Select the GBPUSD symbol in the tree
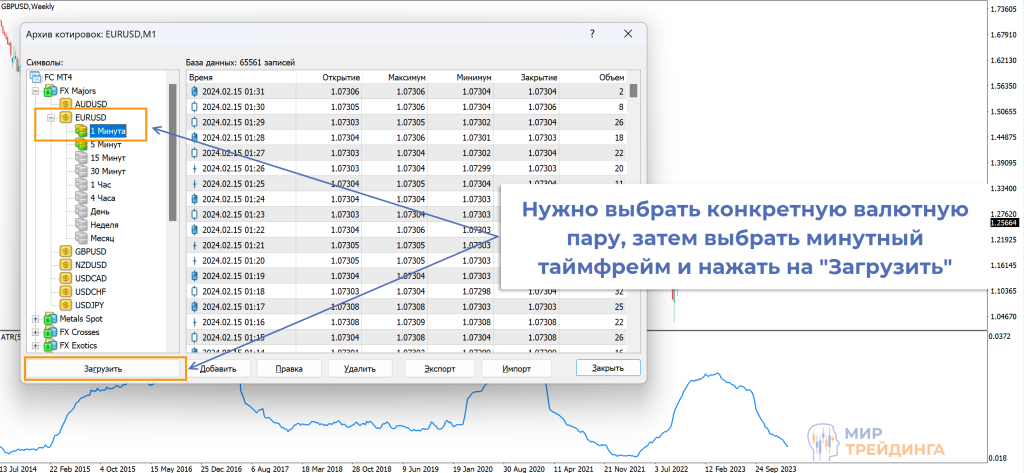This screenshot has width=1024, height=473. (x=90, y=252)
